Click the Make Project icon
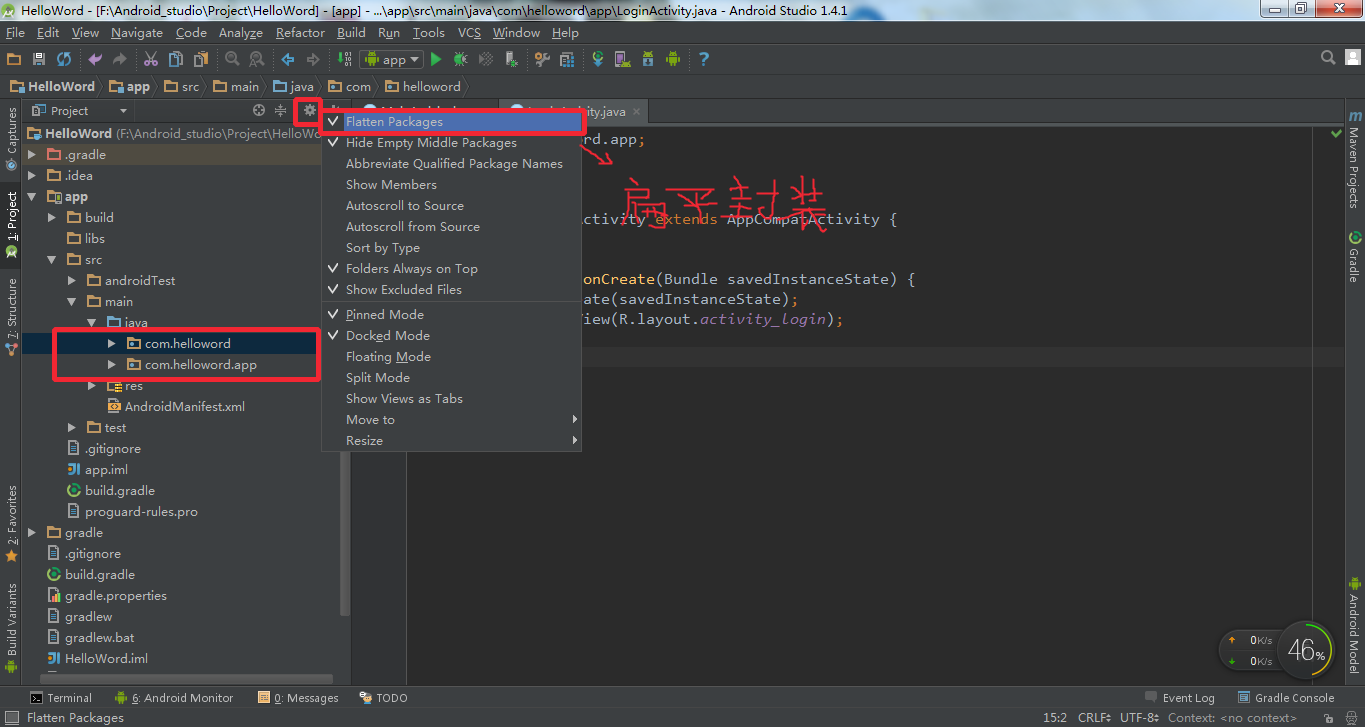 pyautogui.click(x=344, y=60)
